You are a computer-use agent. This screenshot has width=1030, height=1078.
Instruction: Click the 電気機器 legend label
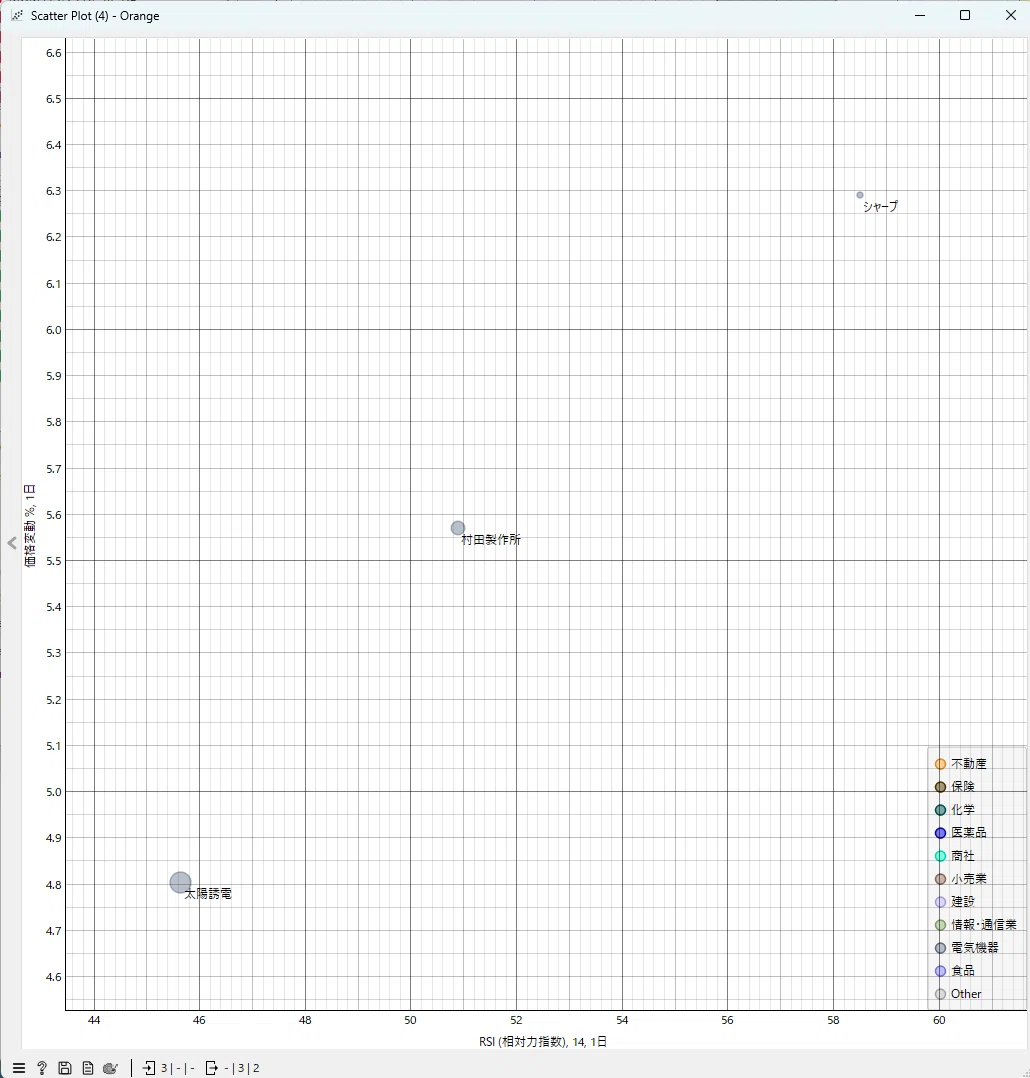pos(975,948)
